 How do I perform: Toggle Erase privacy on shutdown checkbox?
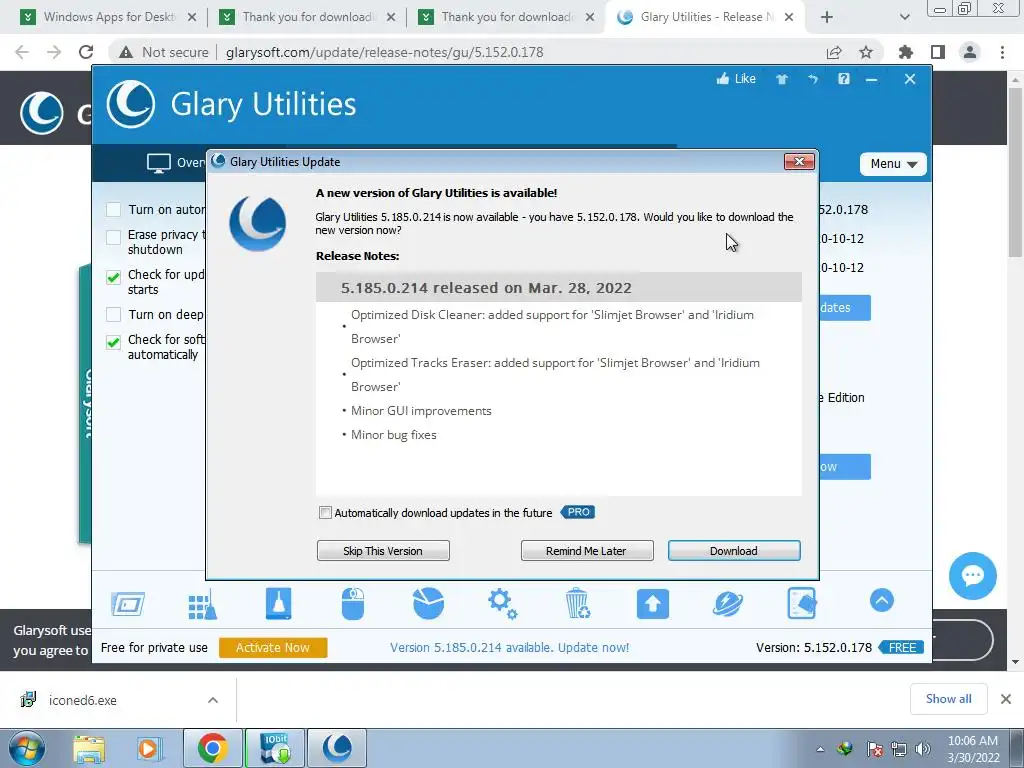(x=114, y=237)
